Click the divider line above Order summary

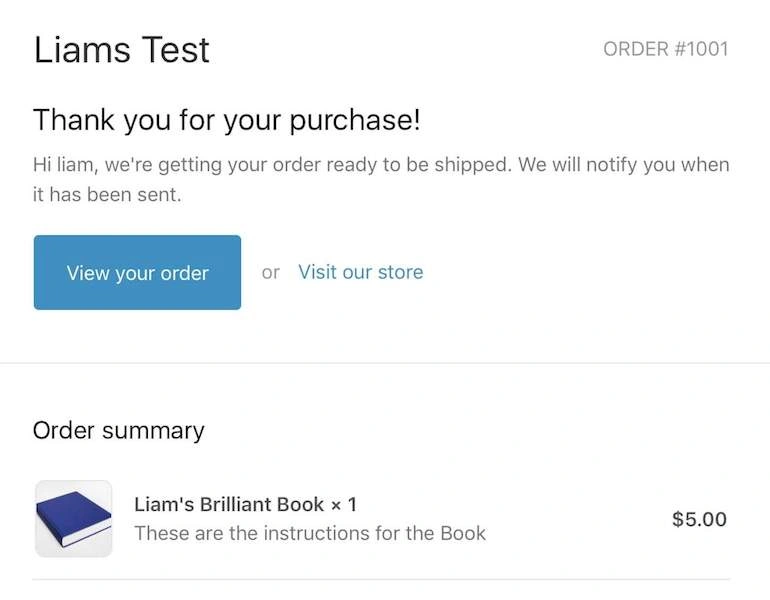385,362
